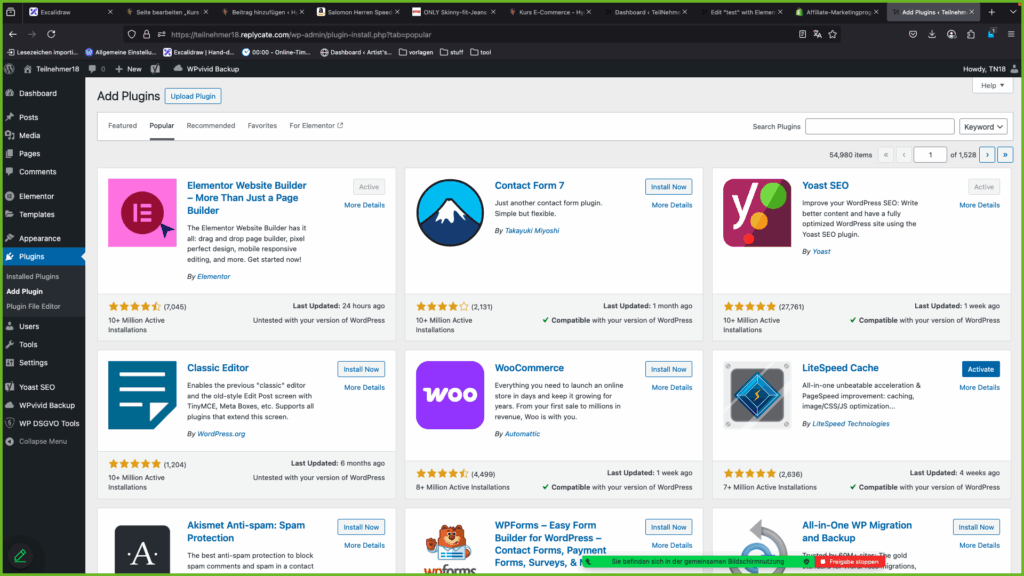1024x576 pixels.
Task: Install the Classic Editor plugin
Action: point(361,369)
